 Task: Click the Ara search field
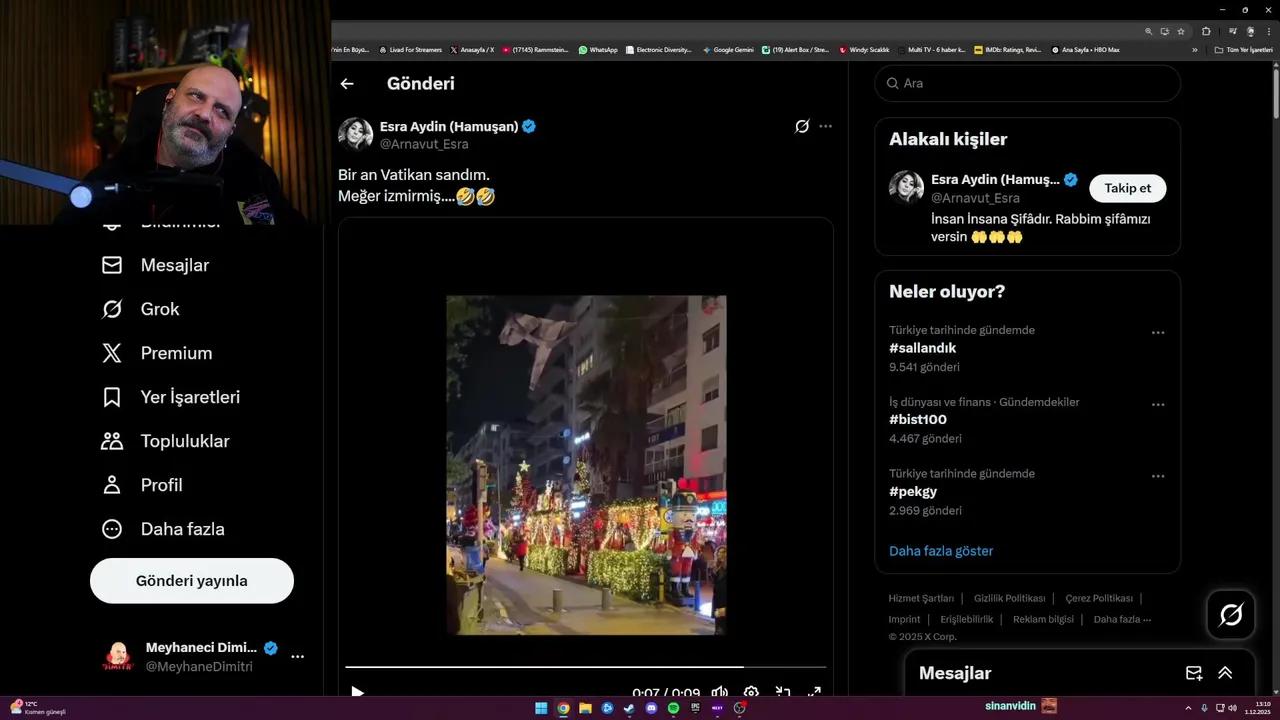coord(1030,83)
